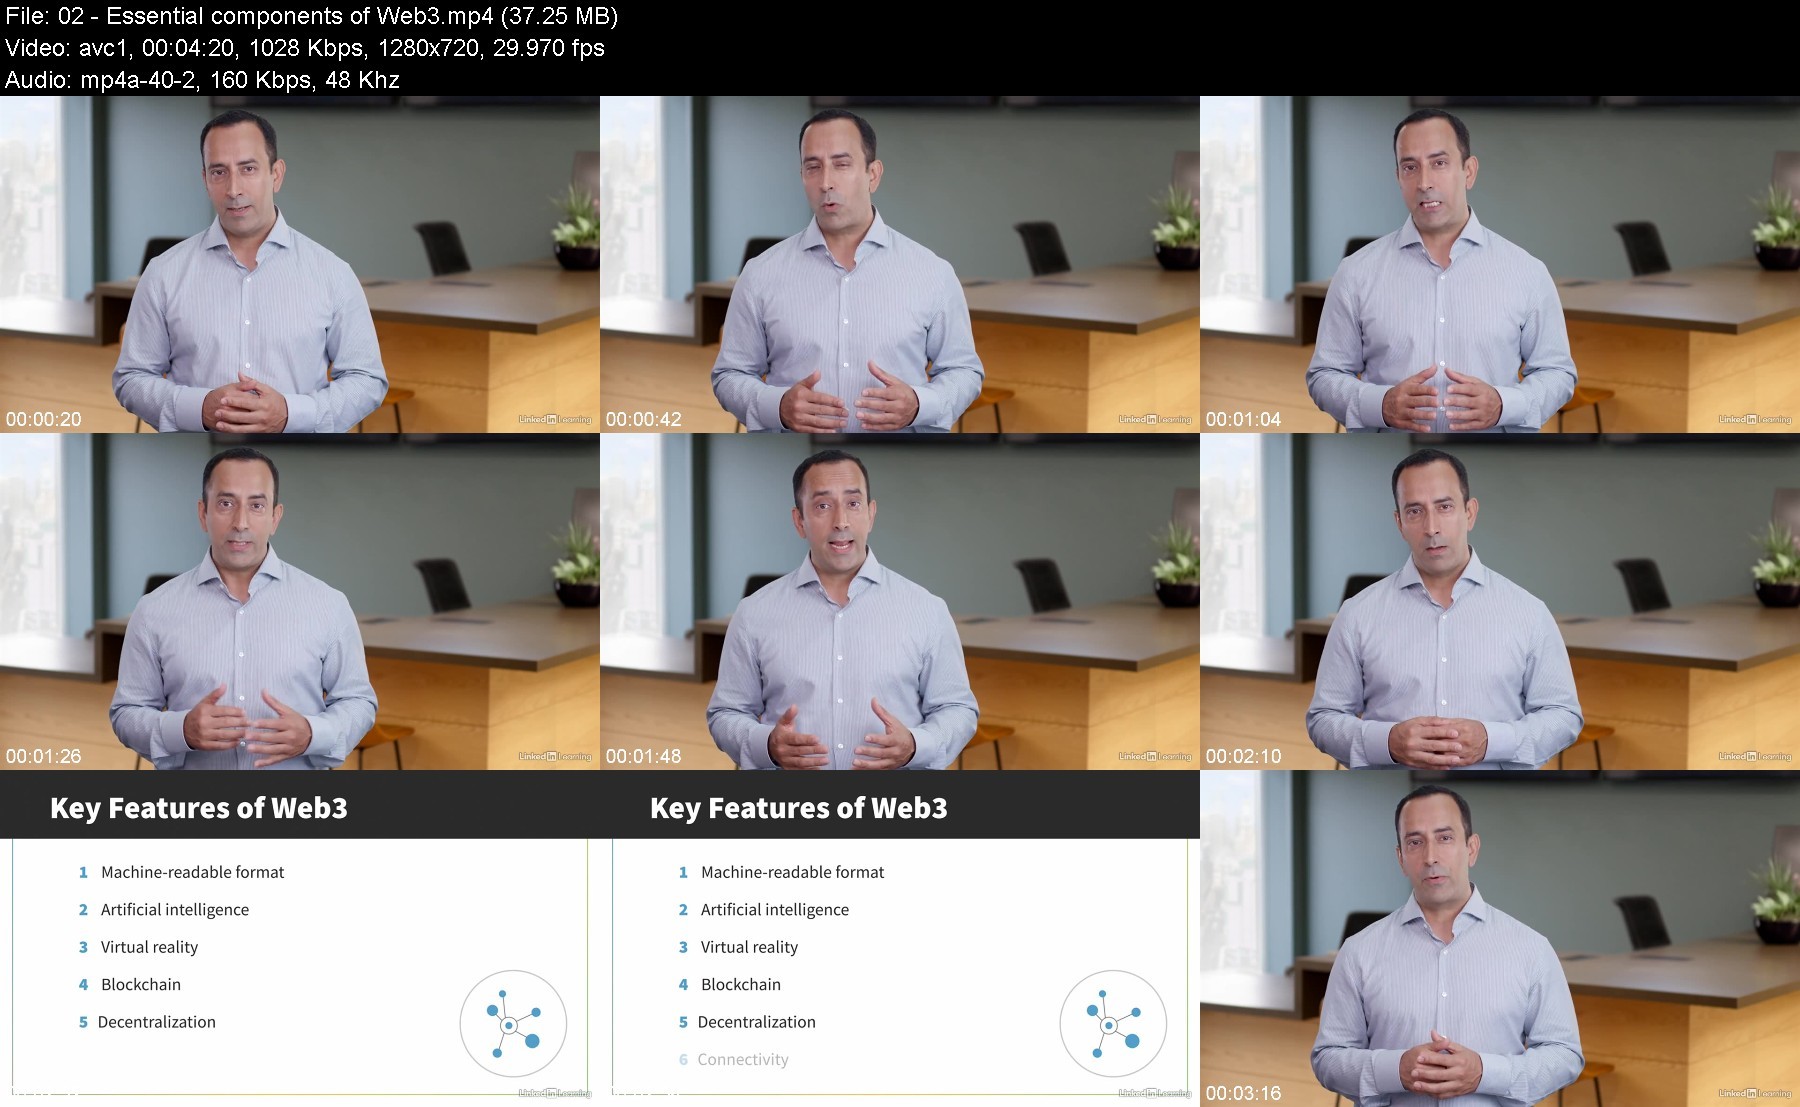Click the file name header text line
This screenshot has height=1107, width=1800.
[x=311, y=16]
